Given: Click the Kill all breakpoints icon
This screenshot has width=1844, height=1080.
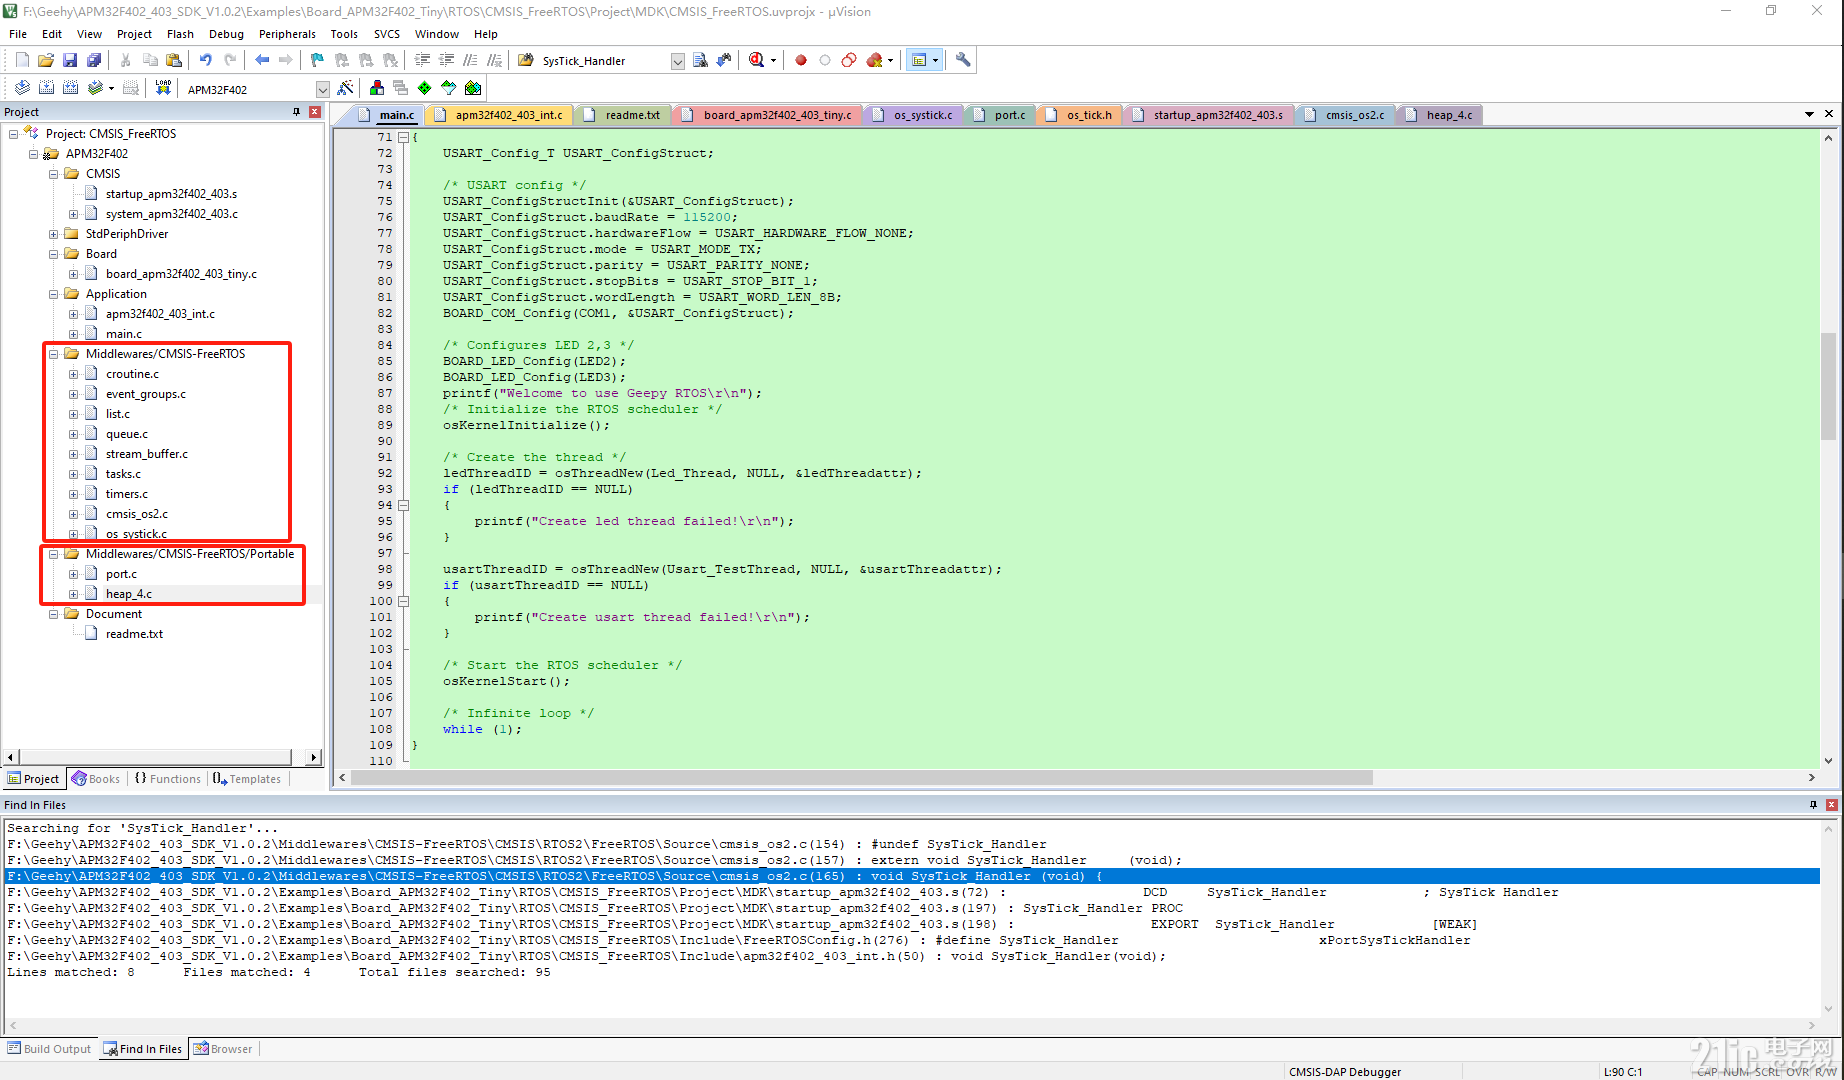Looking at the screenshot, I should (x=874, y=60).
